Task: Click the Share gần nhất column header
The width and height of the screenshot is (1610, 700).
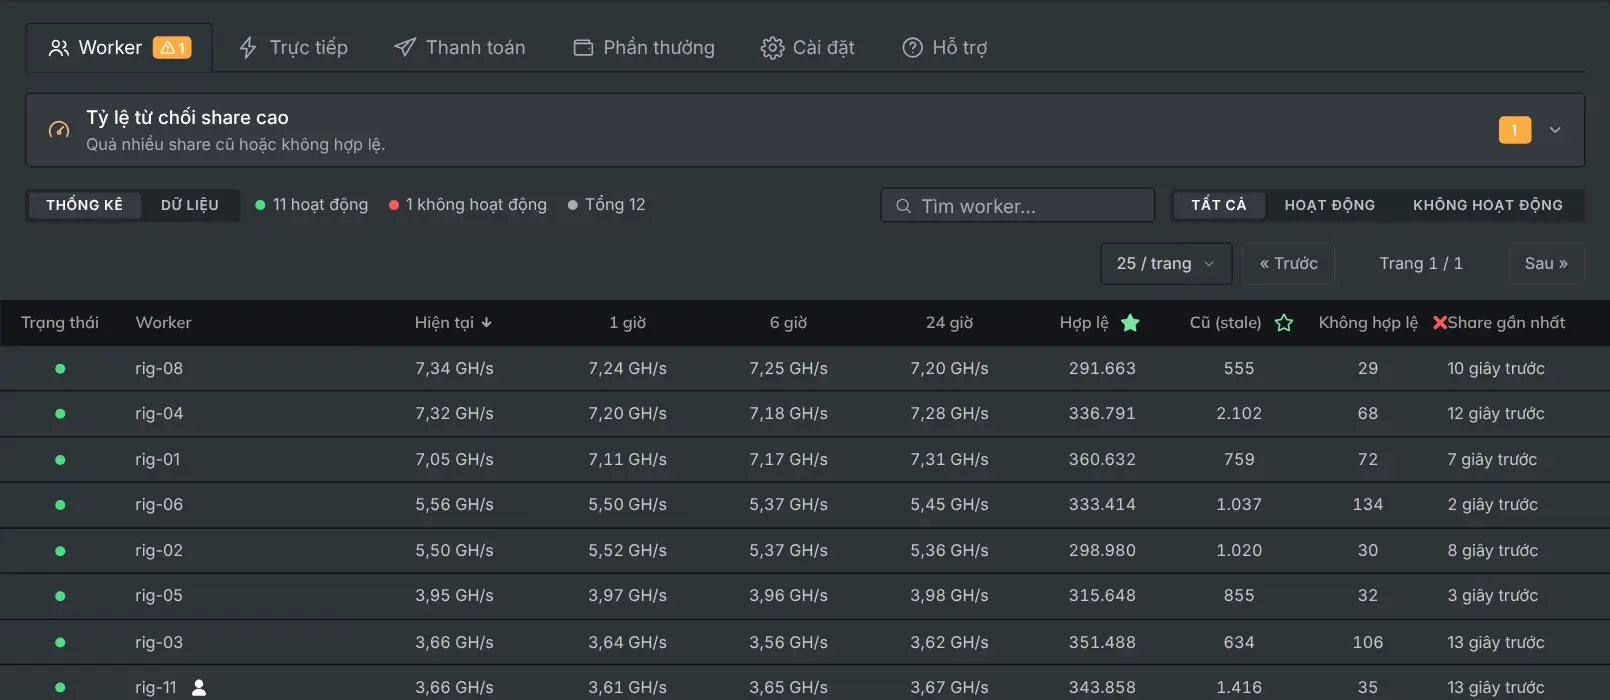Action: point(1507,323)
